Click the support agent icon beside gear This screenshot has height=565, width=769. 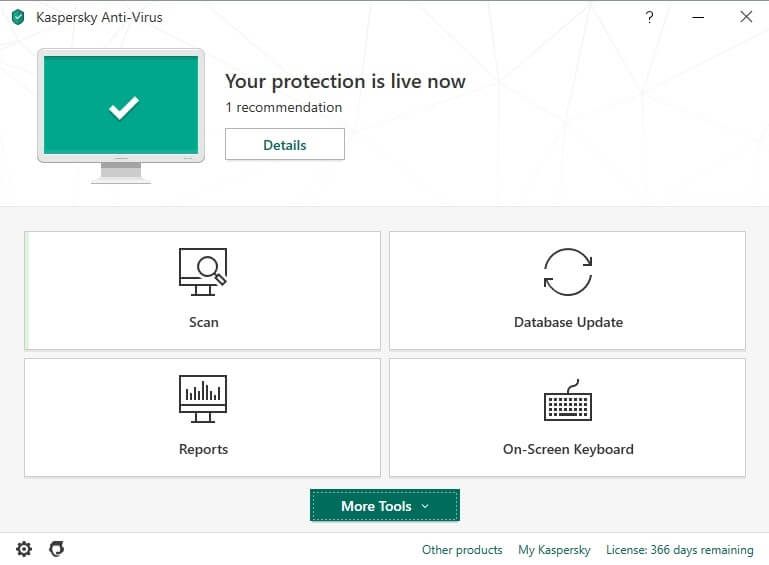coord(57,549)
